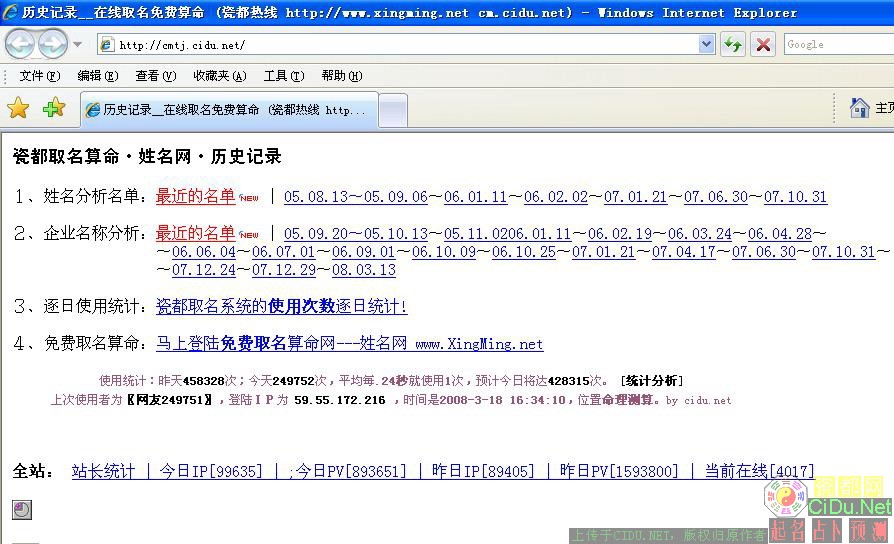Select the 历史记录 browser tab
Viewport: 894px width, 544px height.
[x=228, y=110]
